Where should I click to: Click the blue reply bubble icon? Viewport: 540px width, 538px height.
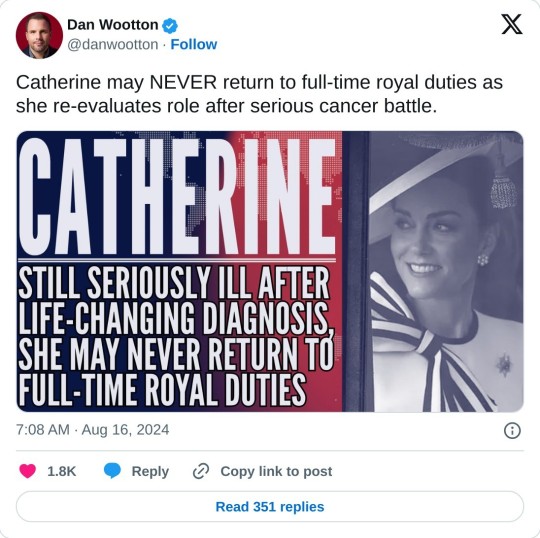(x=112, y=471)
